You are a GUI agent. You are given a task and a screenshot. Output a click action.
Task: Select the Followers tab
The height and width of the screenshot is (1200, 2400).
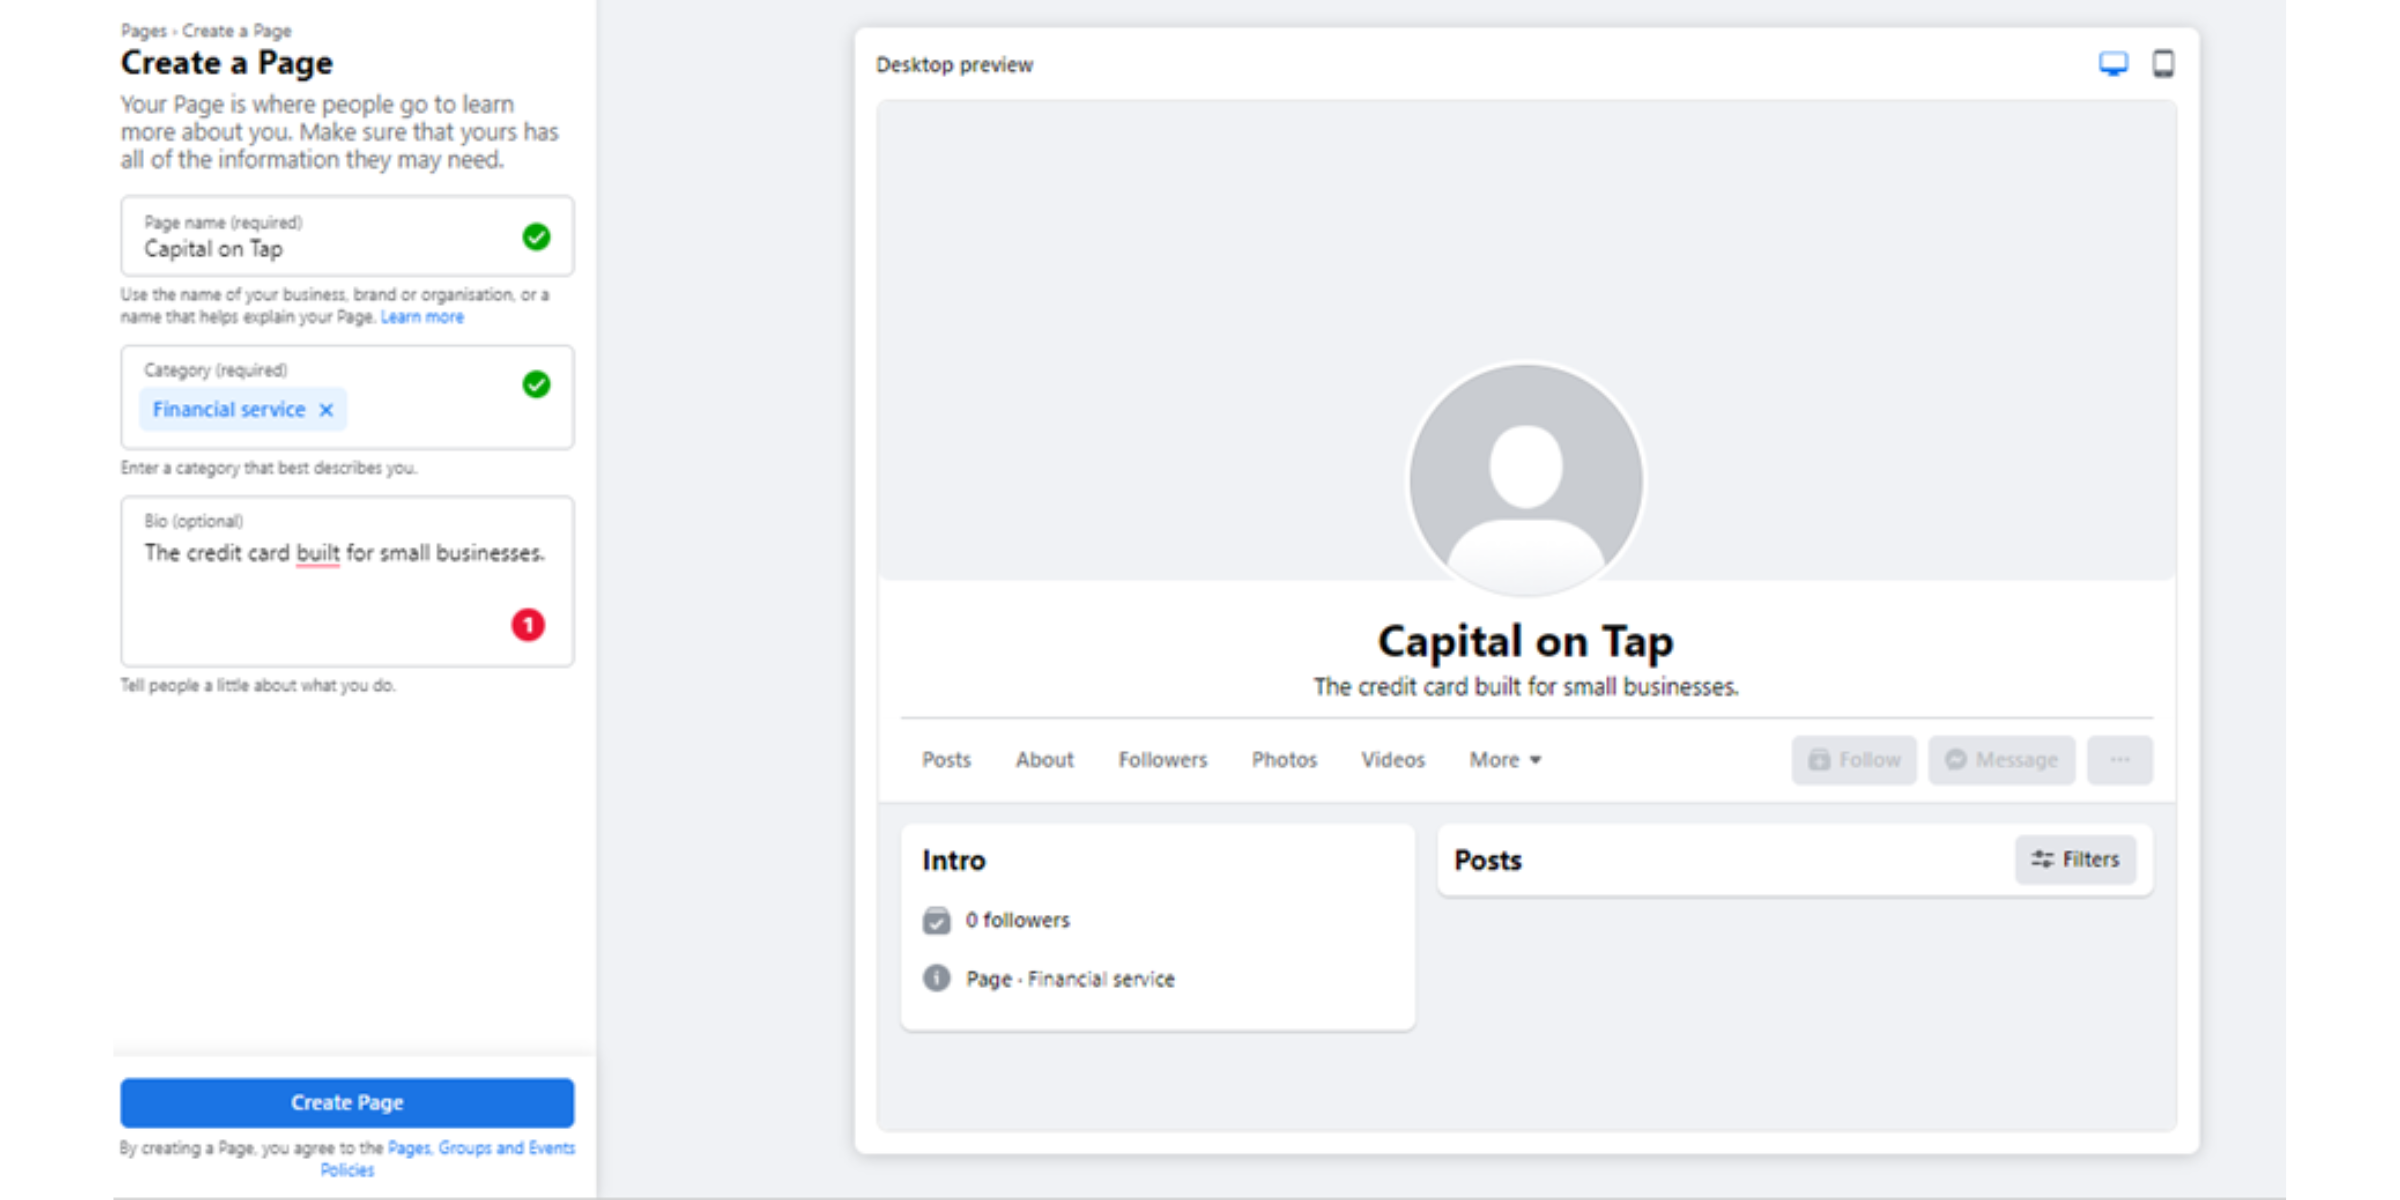click(x=1162, y=759)
